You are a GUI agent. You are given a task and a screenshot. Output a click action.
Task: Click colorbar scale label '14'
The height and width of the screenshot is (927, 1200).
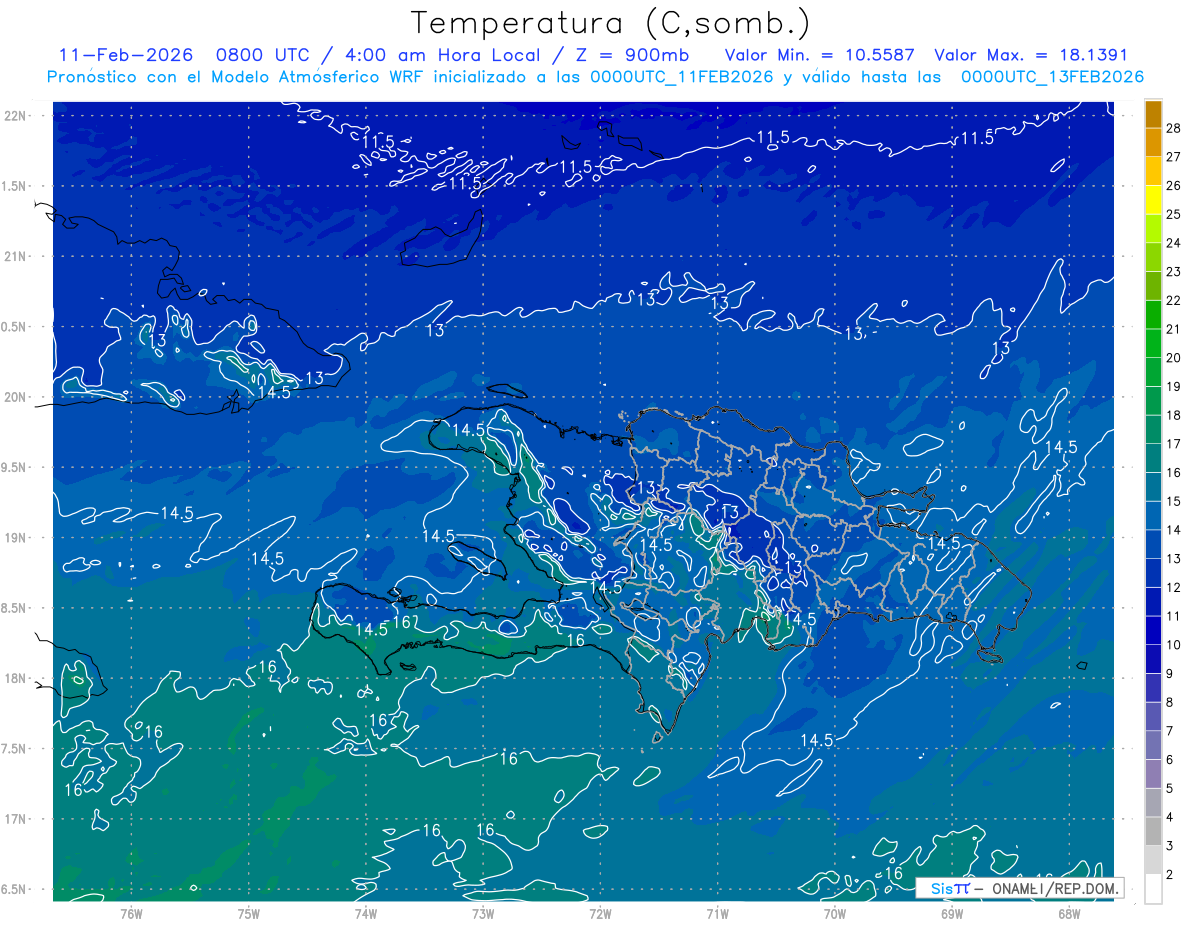1174,530
